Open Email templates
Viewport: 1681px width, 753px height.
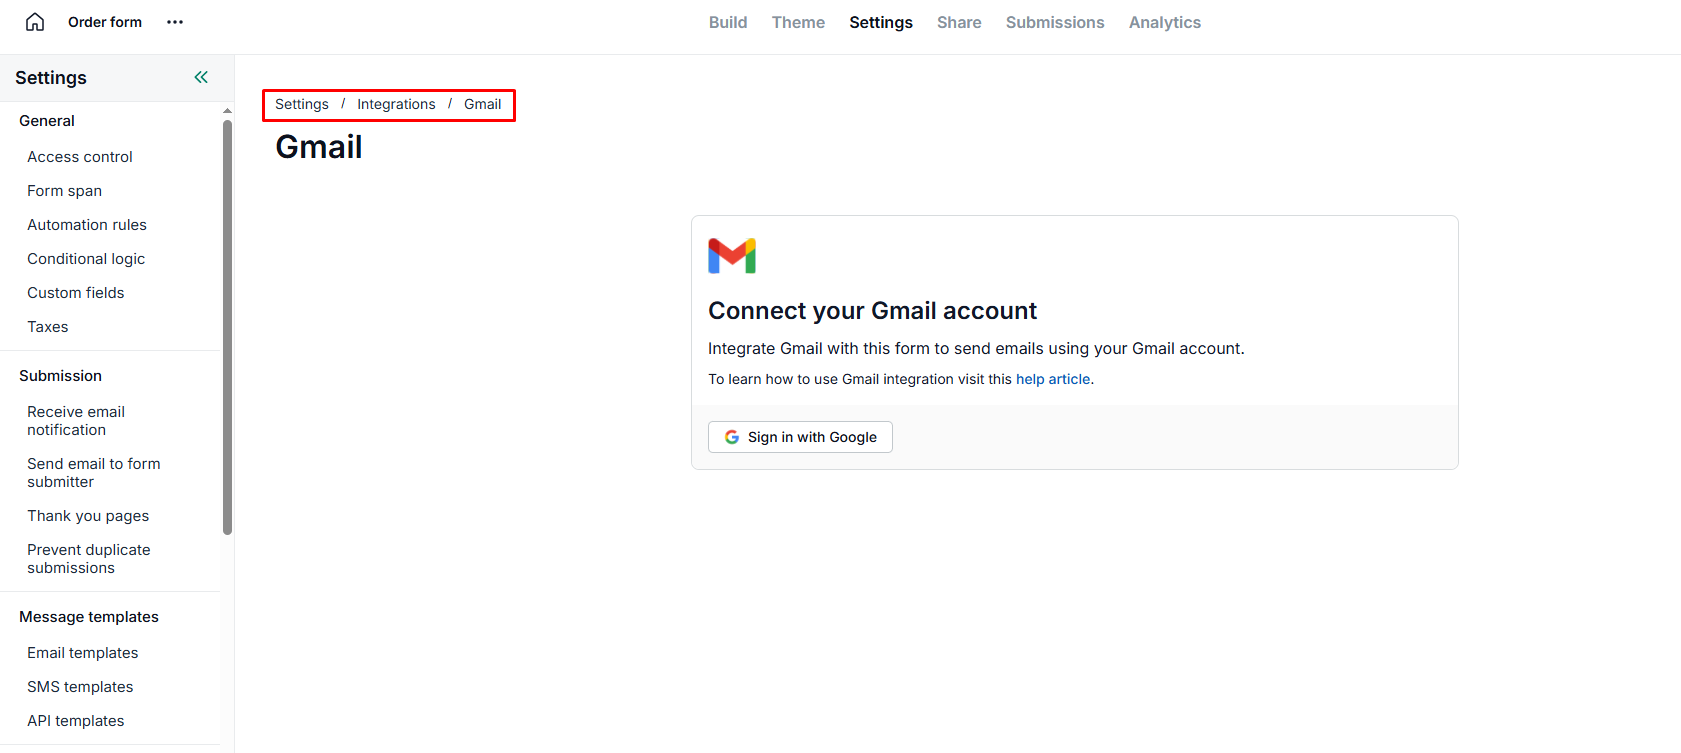point(83,653)
